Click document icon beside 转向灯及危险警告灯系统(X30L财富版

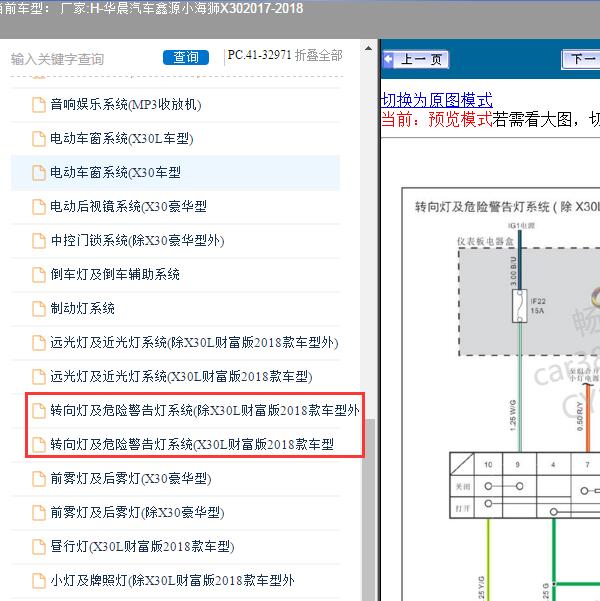pyautogui.click(x=39, y=445)
